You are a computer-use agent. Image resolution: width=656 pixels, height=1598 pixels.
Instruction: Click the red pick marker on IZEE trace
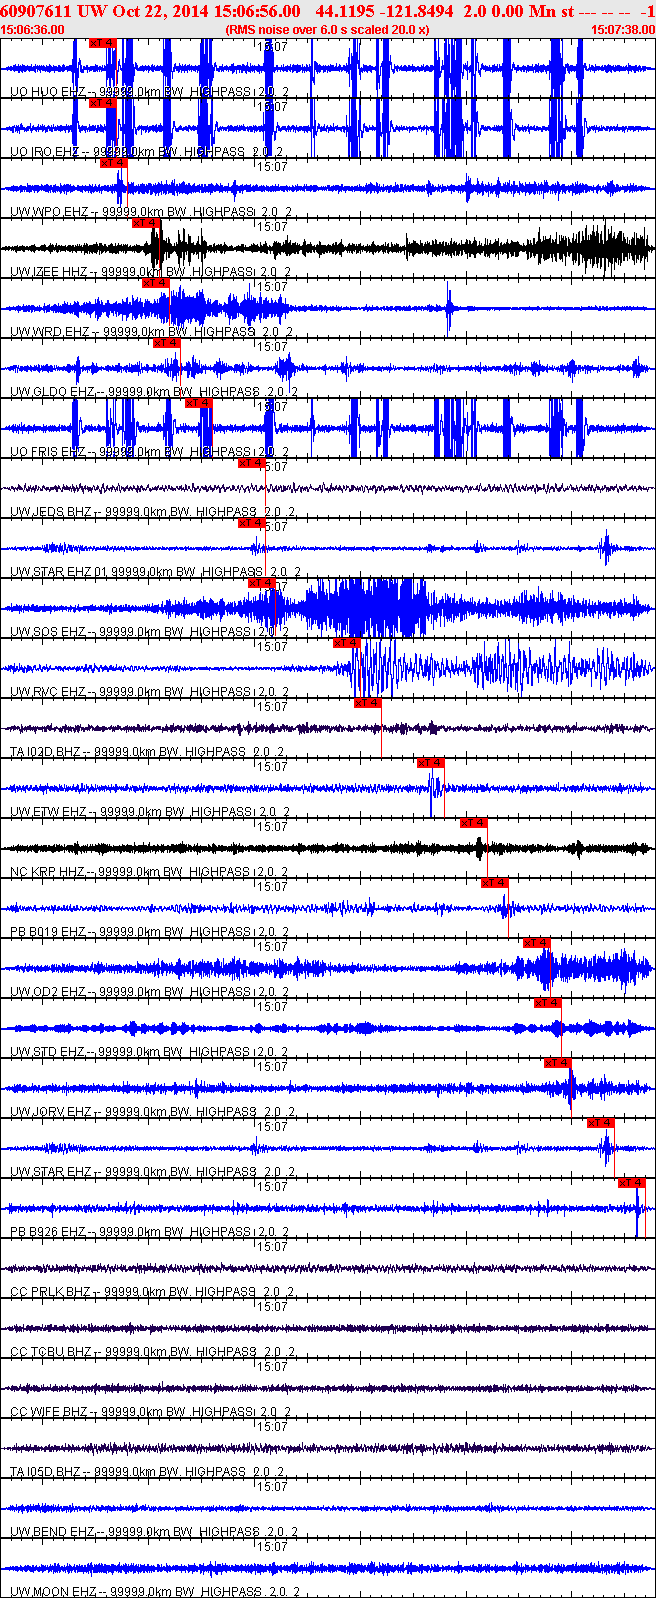(146, 223)
